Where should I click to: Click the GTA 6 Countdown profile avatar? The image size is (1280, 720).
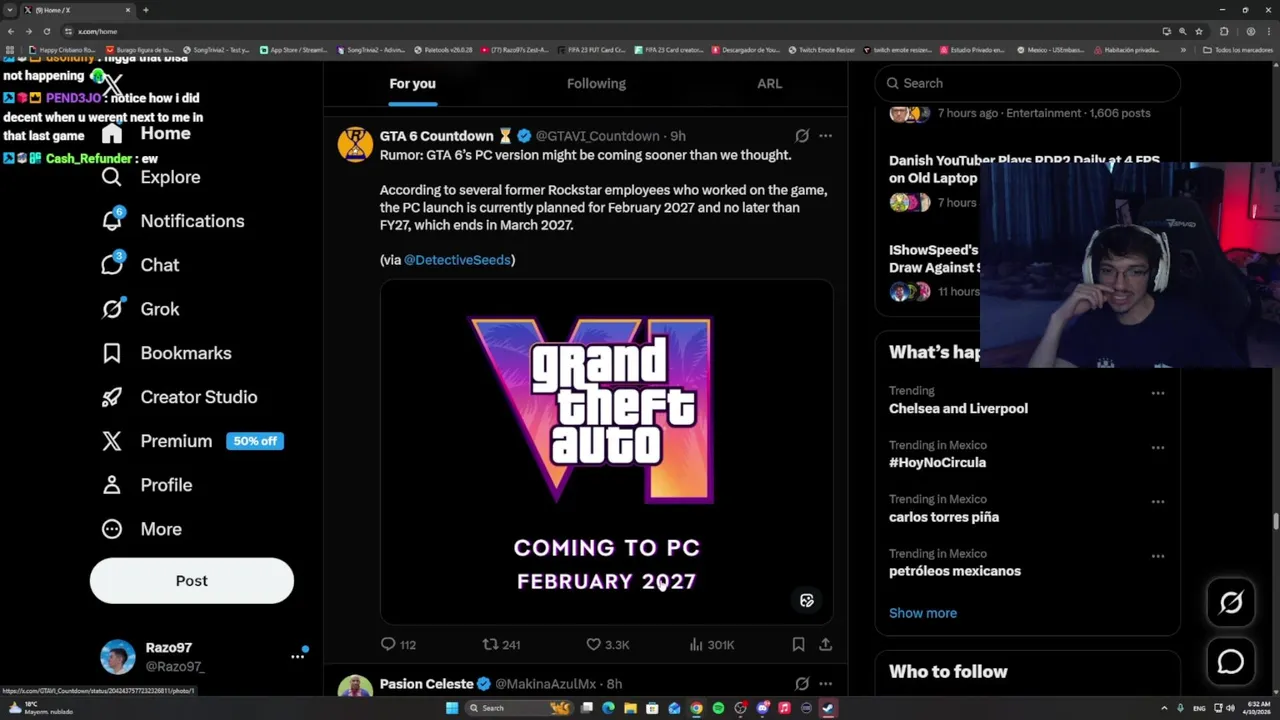tap(355, 144)
